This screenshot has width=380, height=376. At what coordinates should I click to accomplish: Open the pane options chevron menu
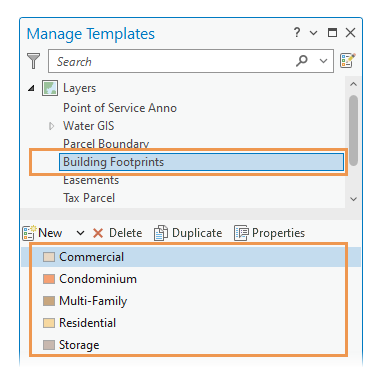point(313,33)
